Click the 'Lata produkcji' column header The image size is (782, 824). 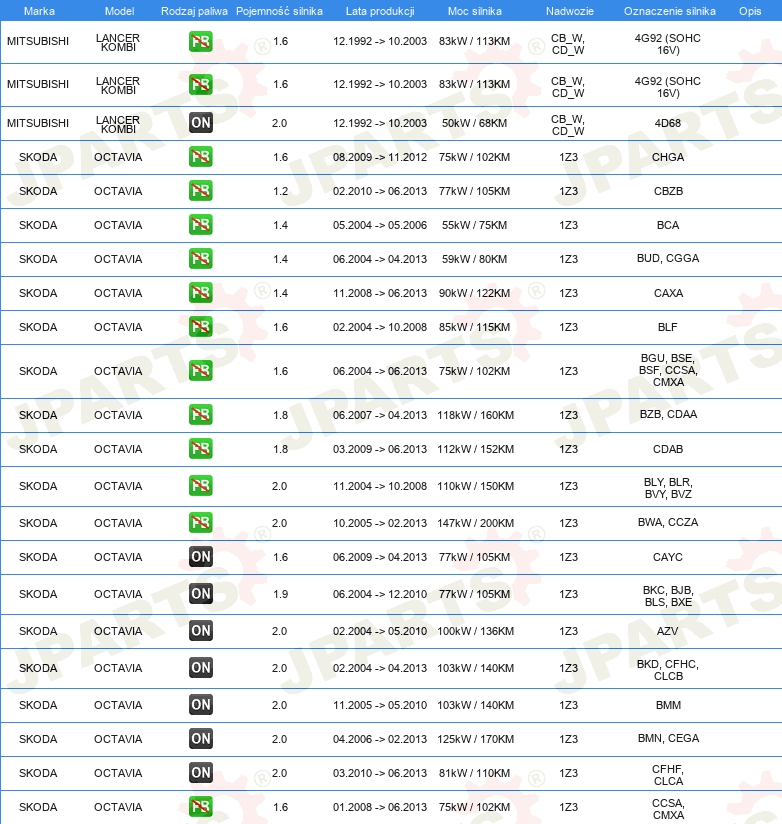point(380,11)
